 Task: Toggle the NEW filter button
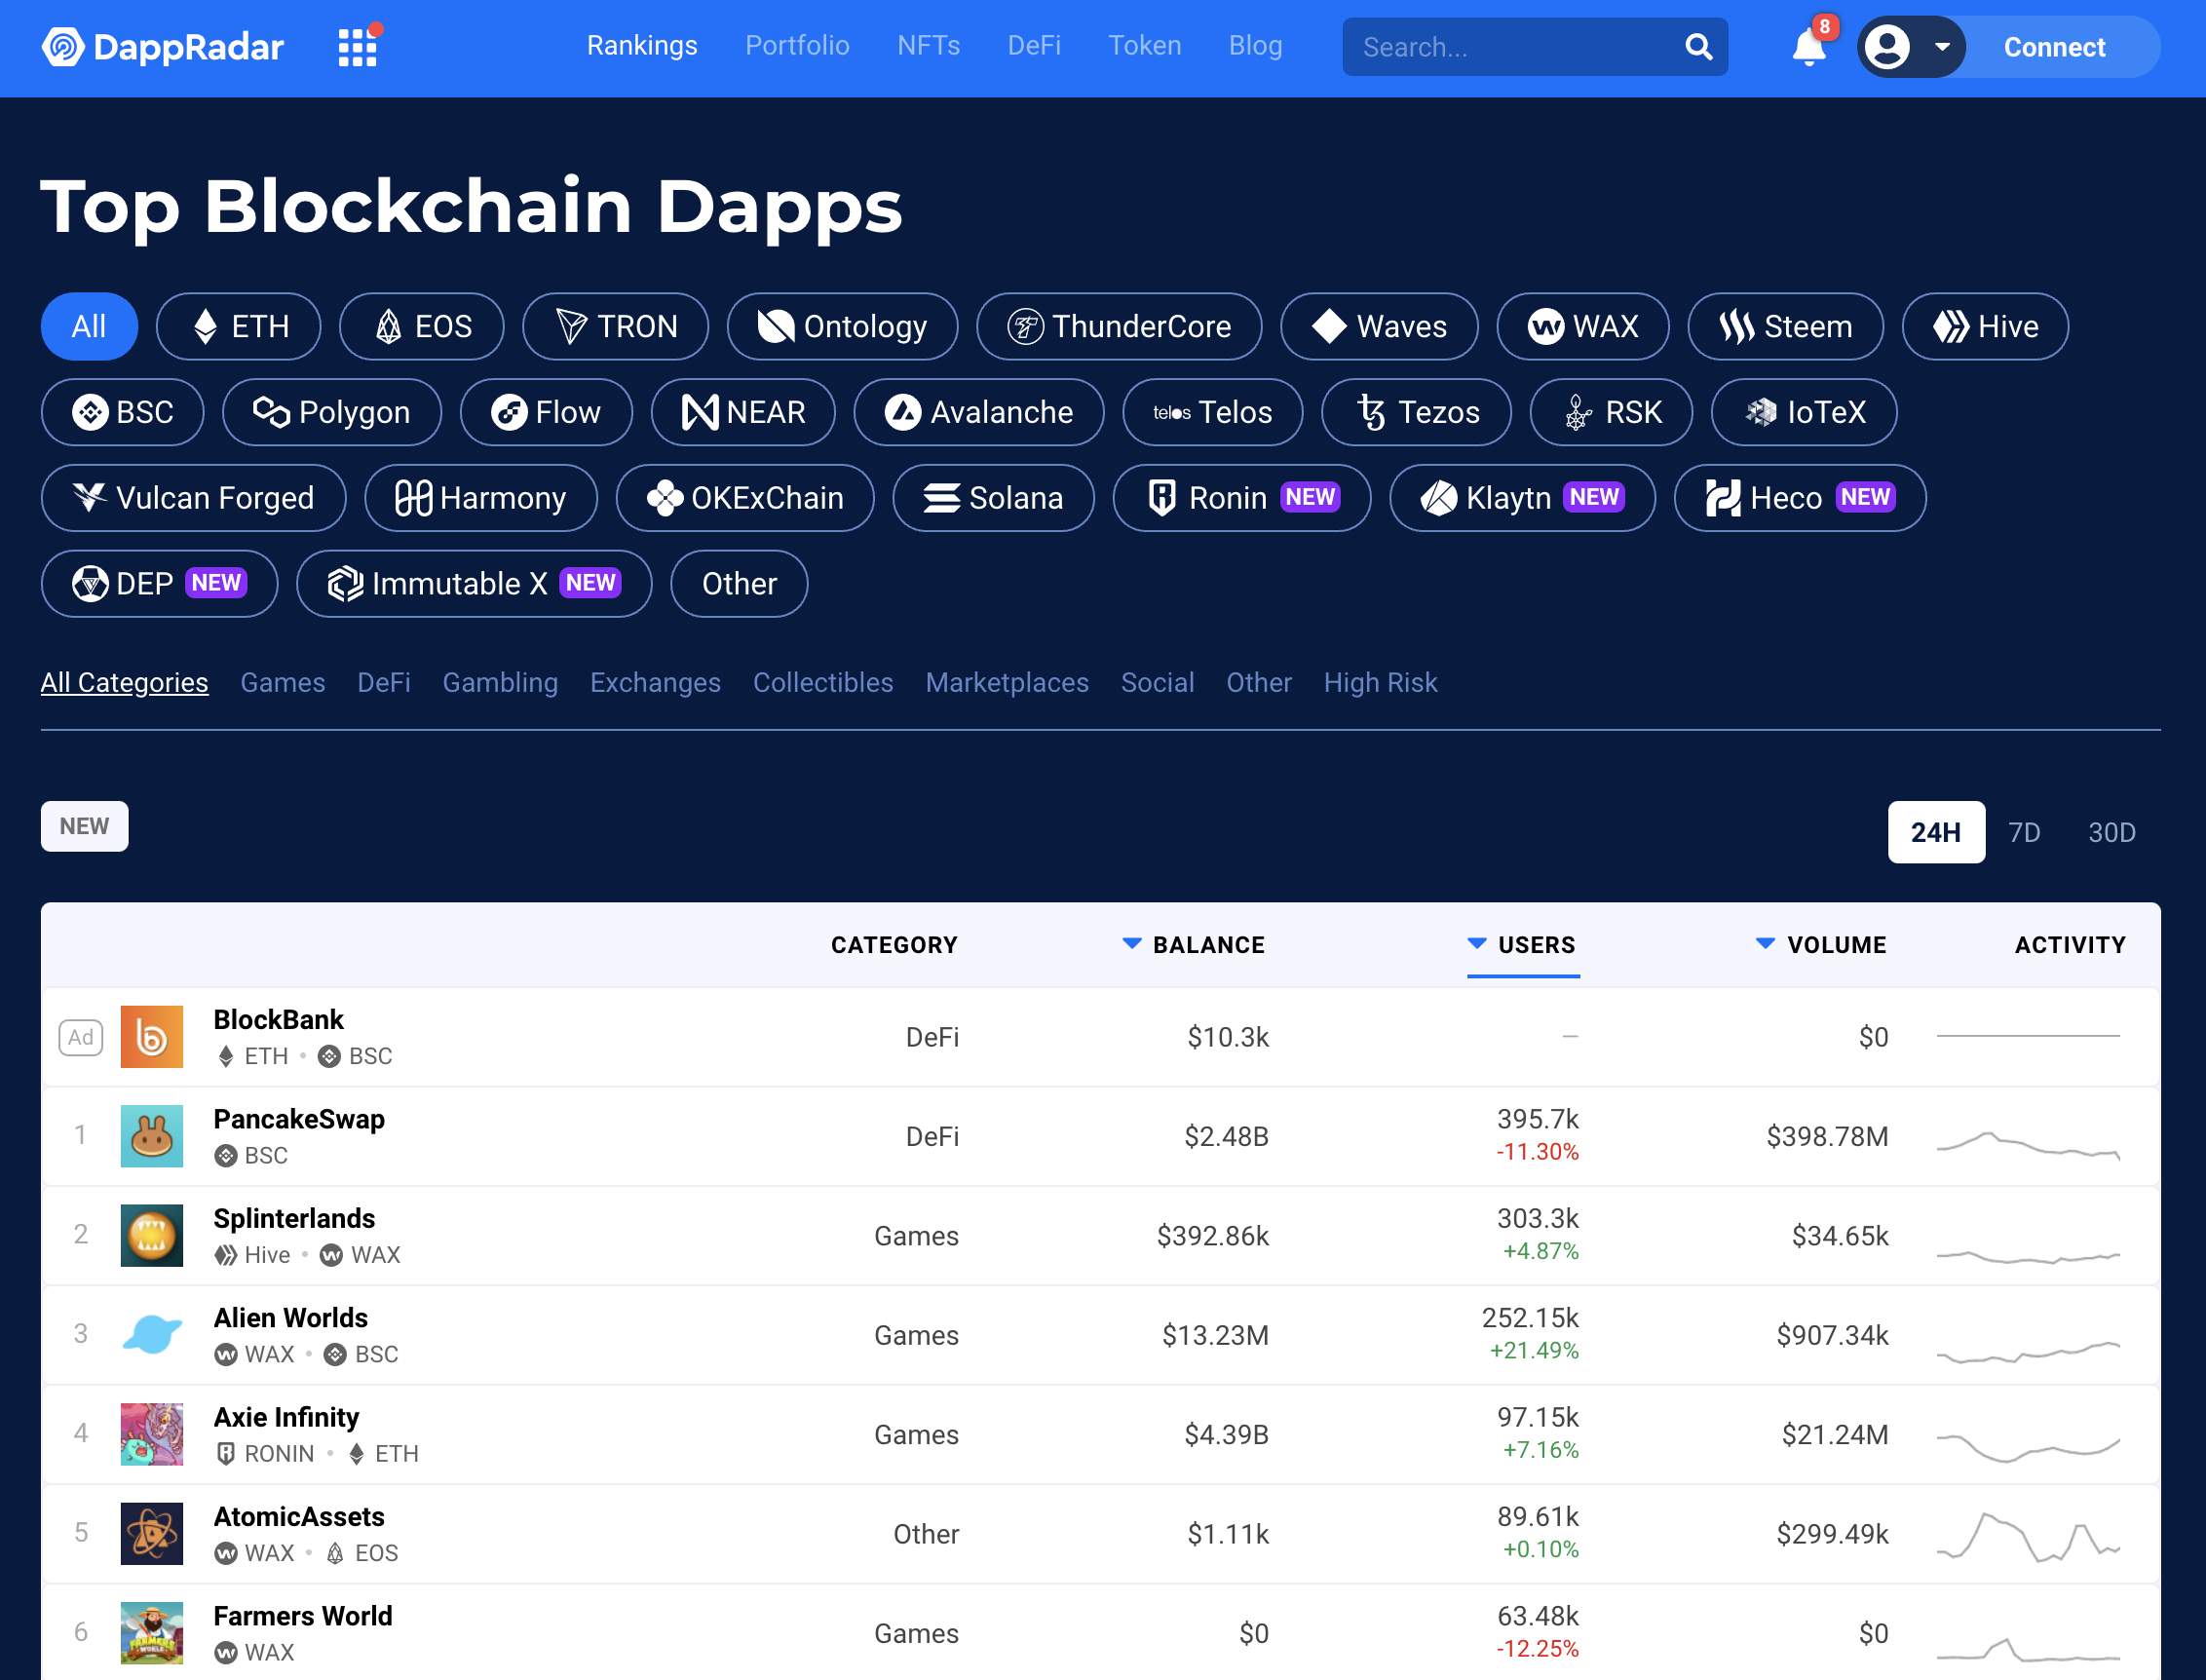click(x=84, y=826)
